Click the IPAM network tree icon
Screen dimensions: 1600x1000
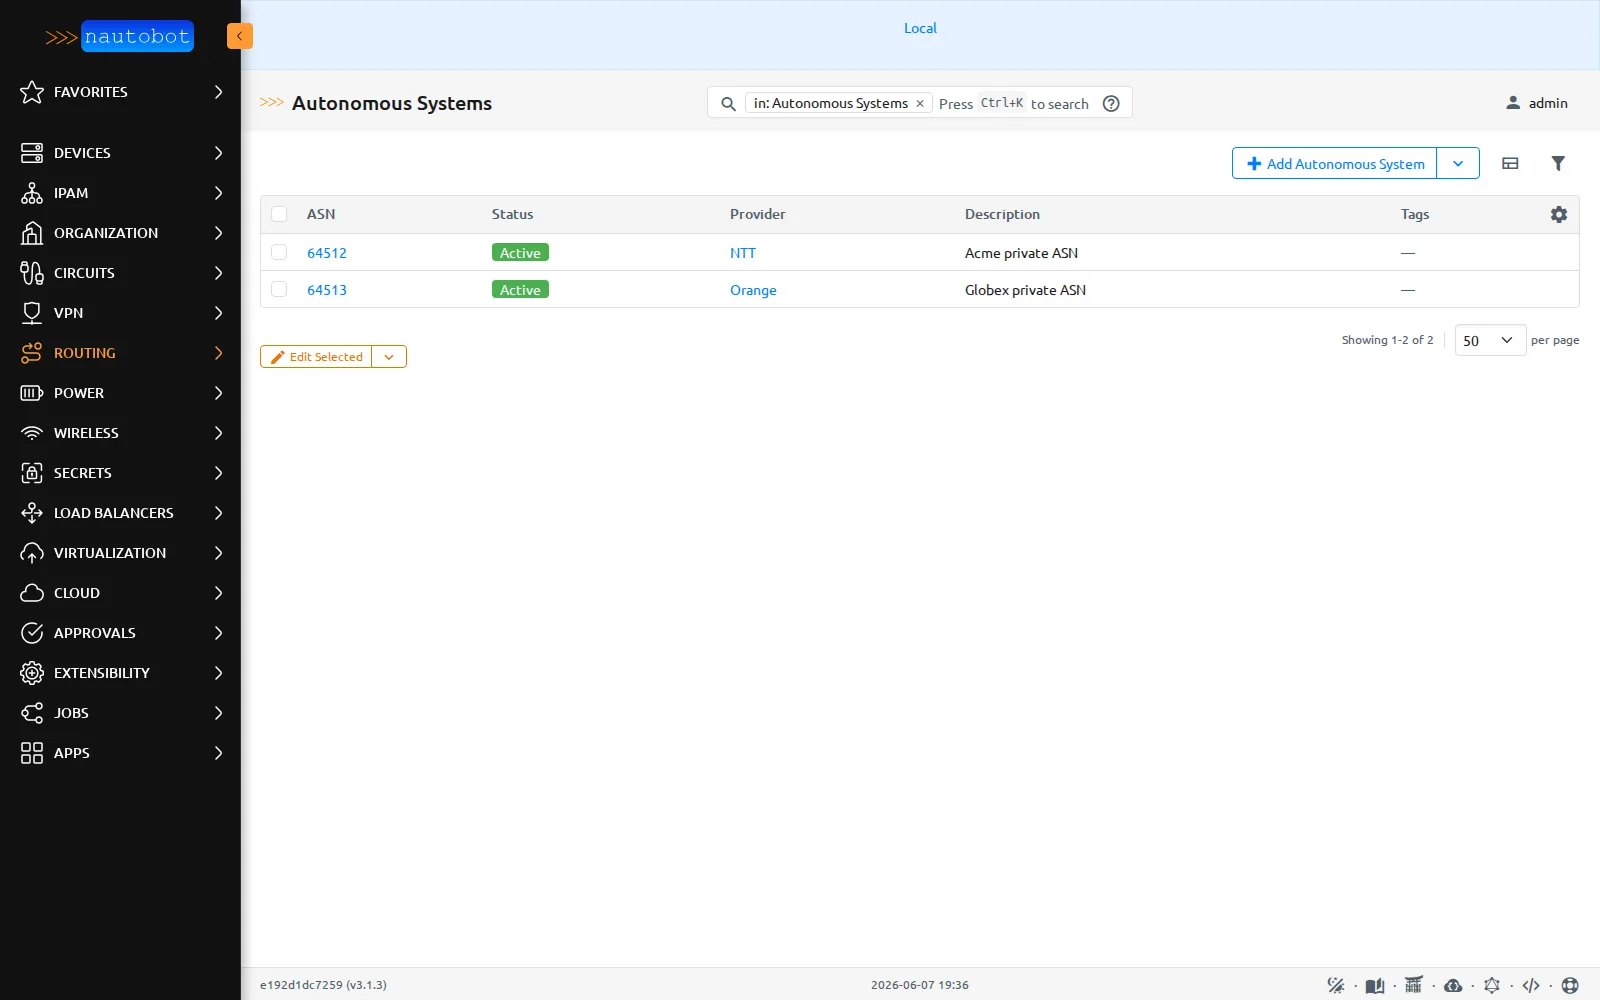pos(32,193)
